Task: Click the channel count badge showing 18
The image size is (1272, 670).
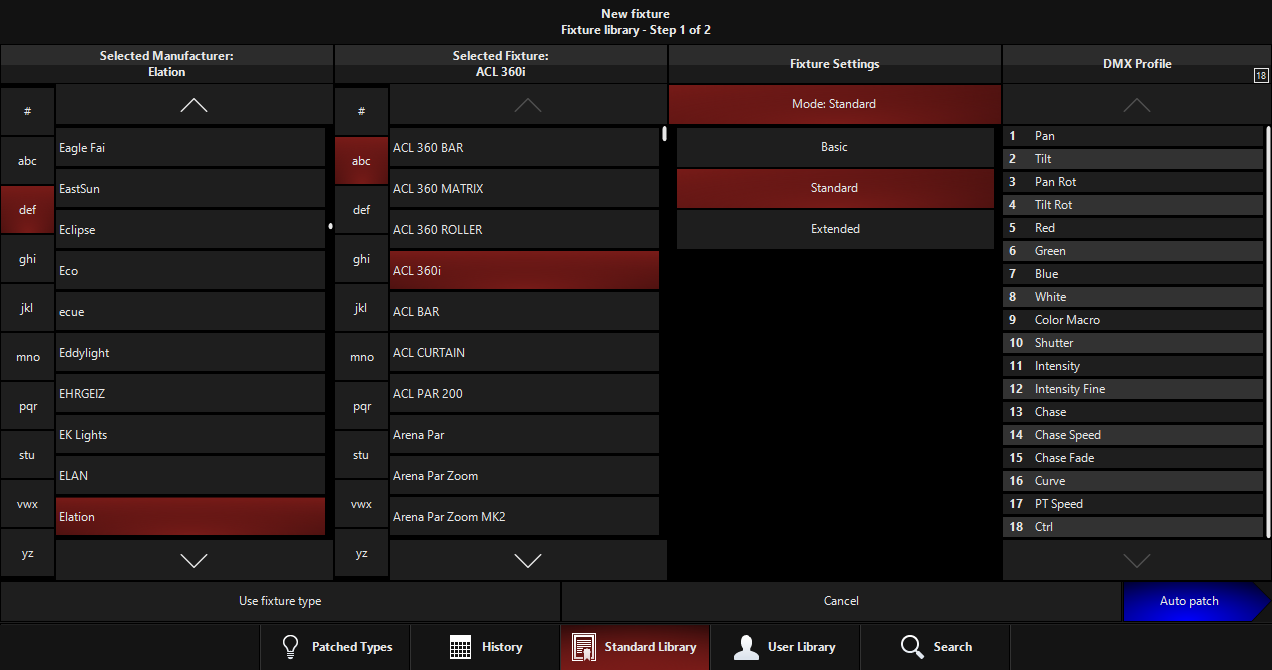Action: 1261,75
